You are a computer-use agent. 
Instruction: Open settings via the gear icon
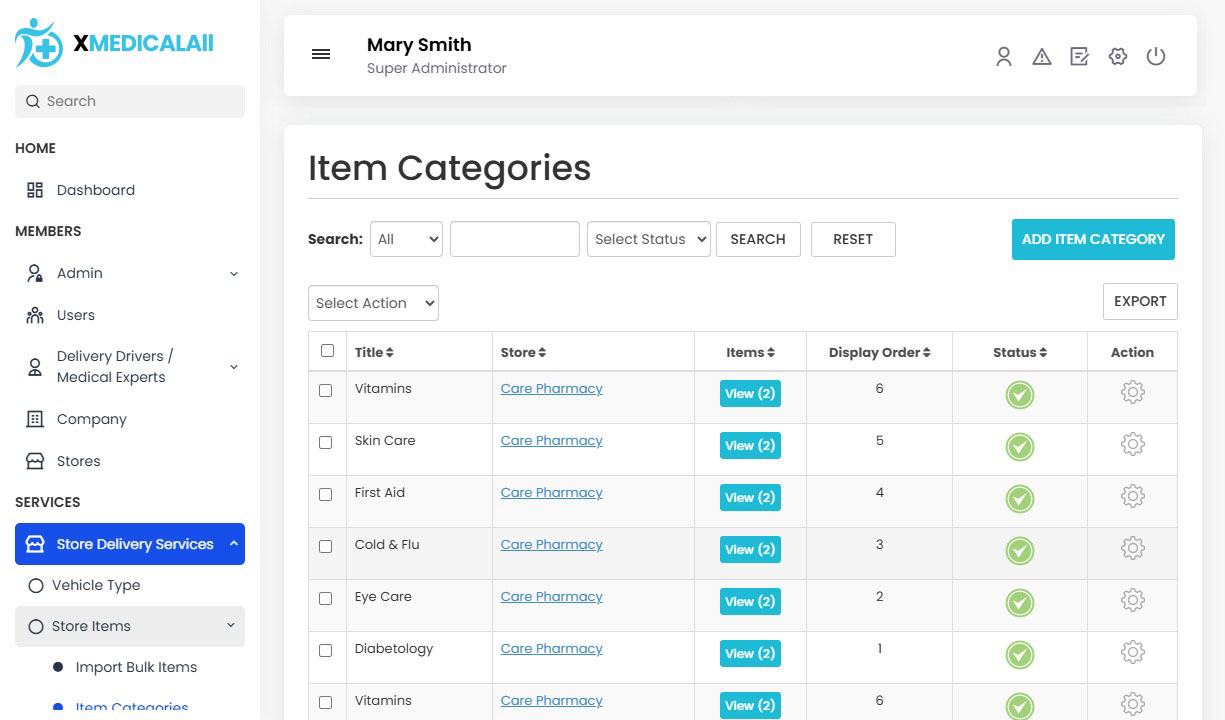(1118, 57)
